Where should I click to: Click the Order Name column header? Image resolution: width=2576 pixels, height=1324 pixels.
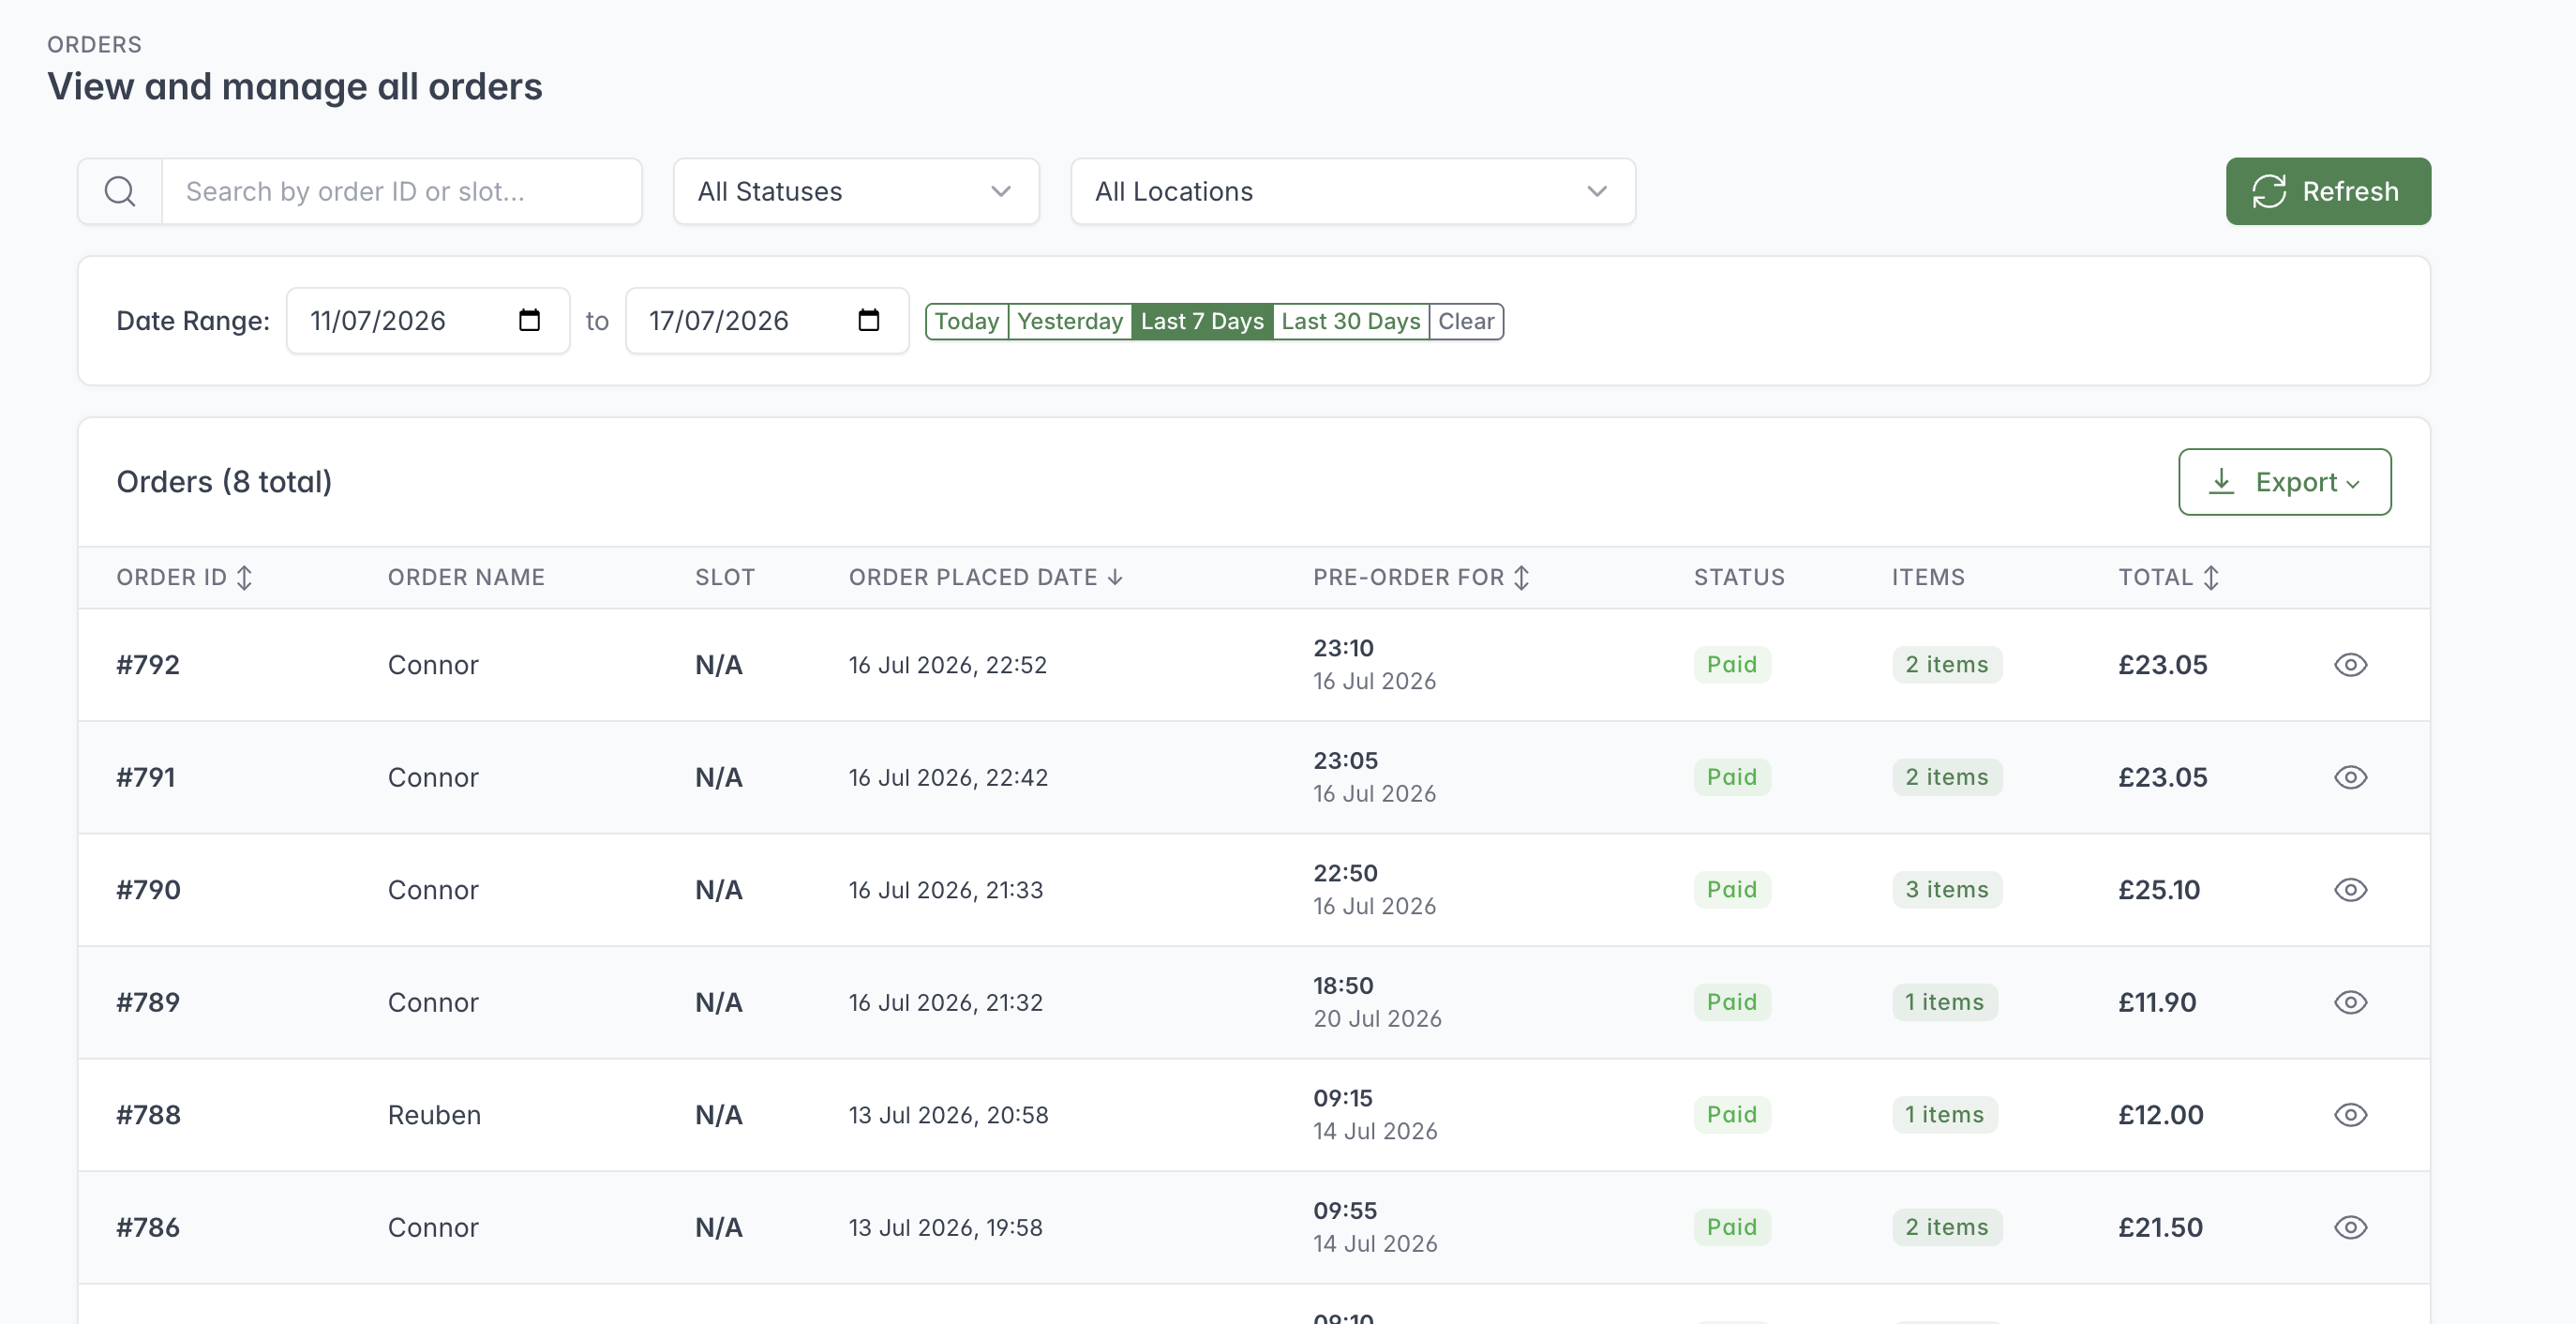(x=466, y=577)
